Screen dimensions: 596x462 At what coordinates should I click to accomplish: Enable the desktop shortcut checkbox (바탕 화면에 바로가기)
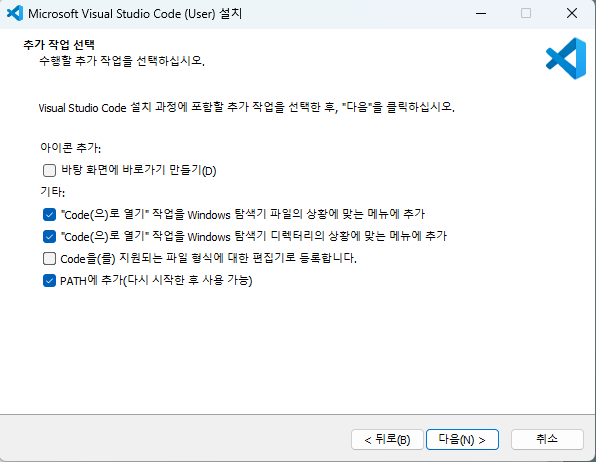49,170
